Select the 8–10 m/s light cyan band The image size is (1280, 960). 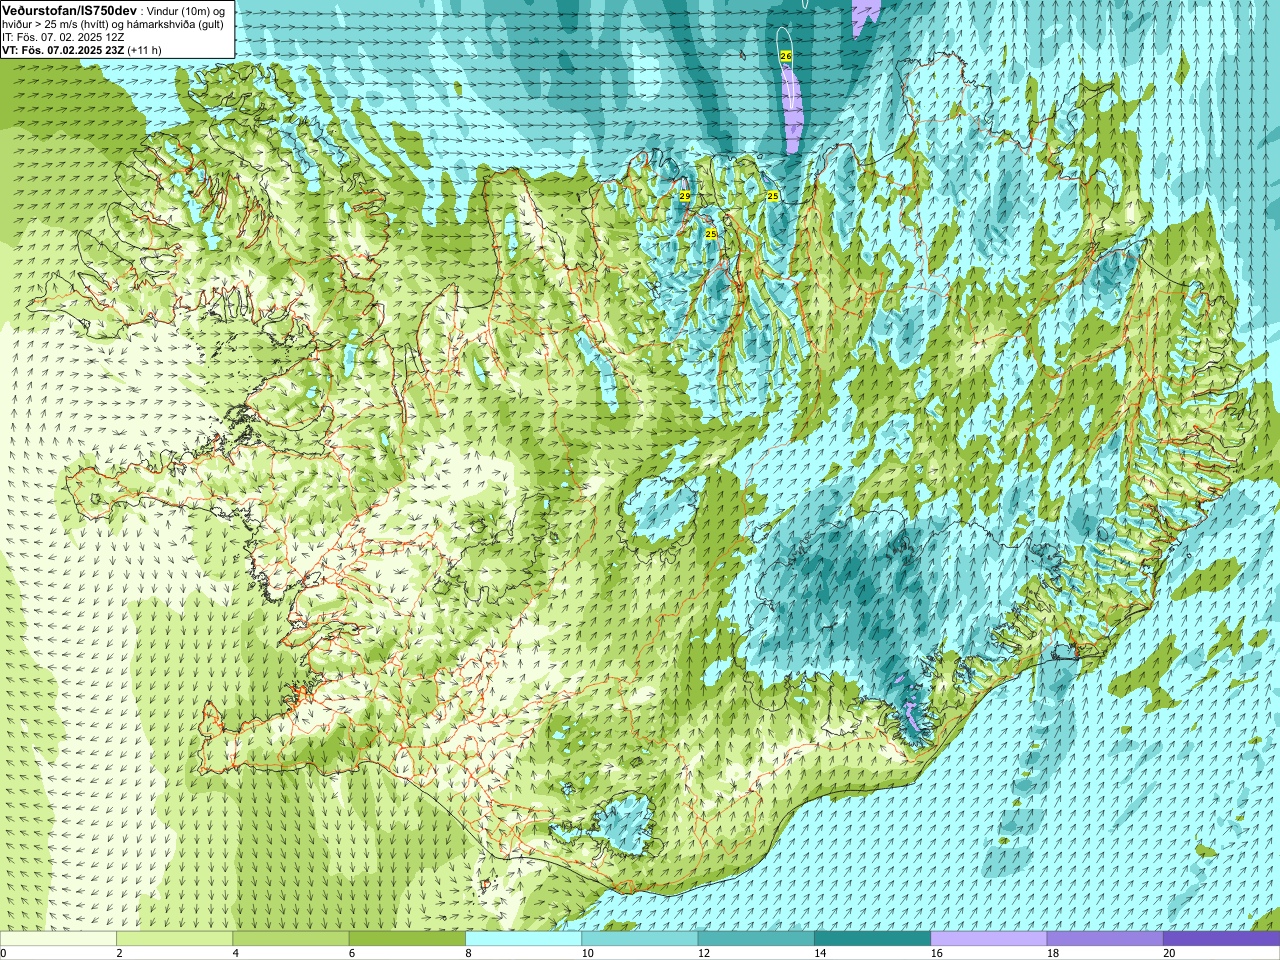pyautogui.click(x=523, y=939)
